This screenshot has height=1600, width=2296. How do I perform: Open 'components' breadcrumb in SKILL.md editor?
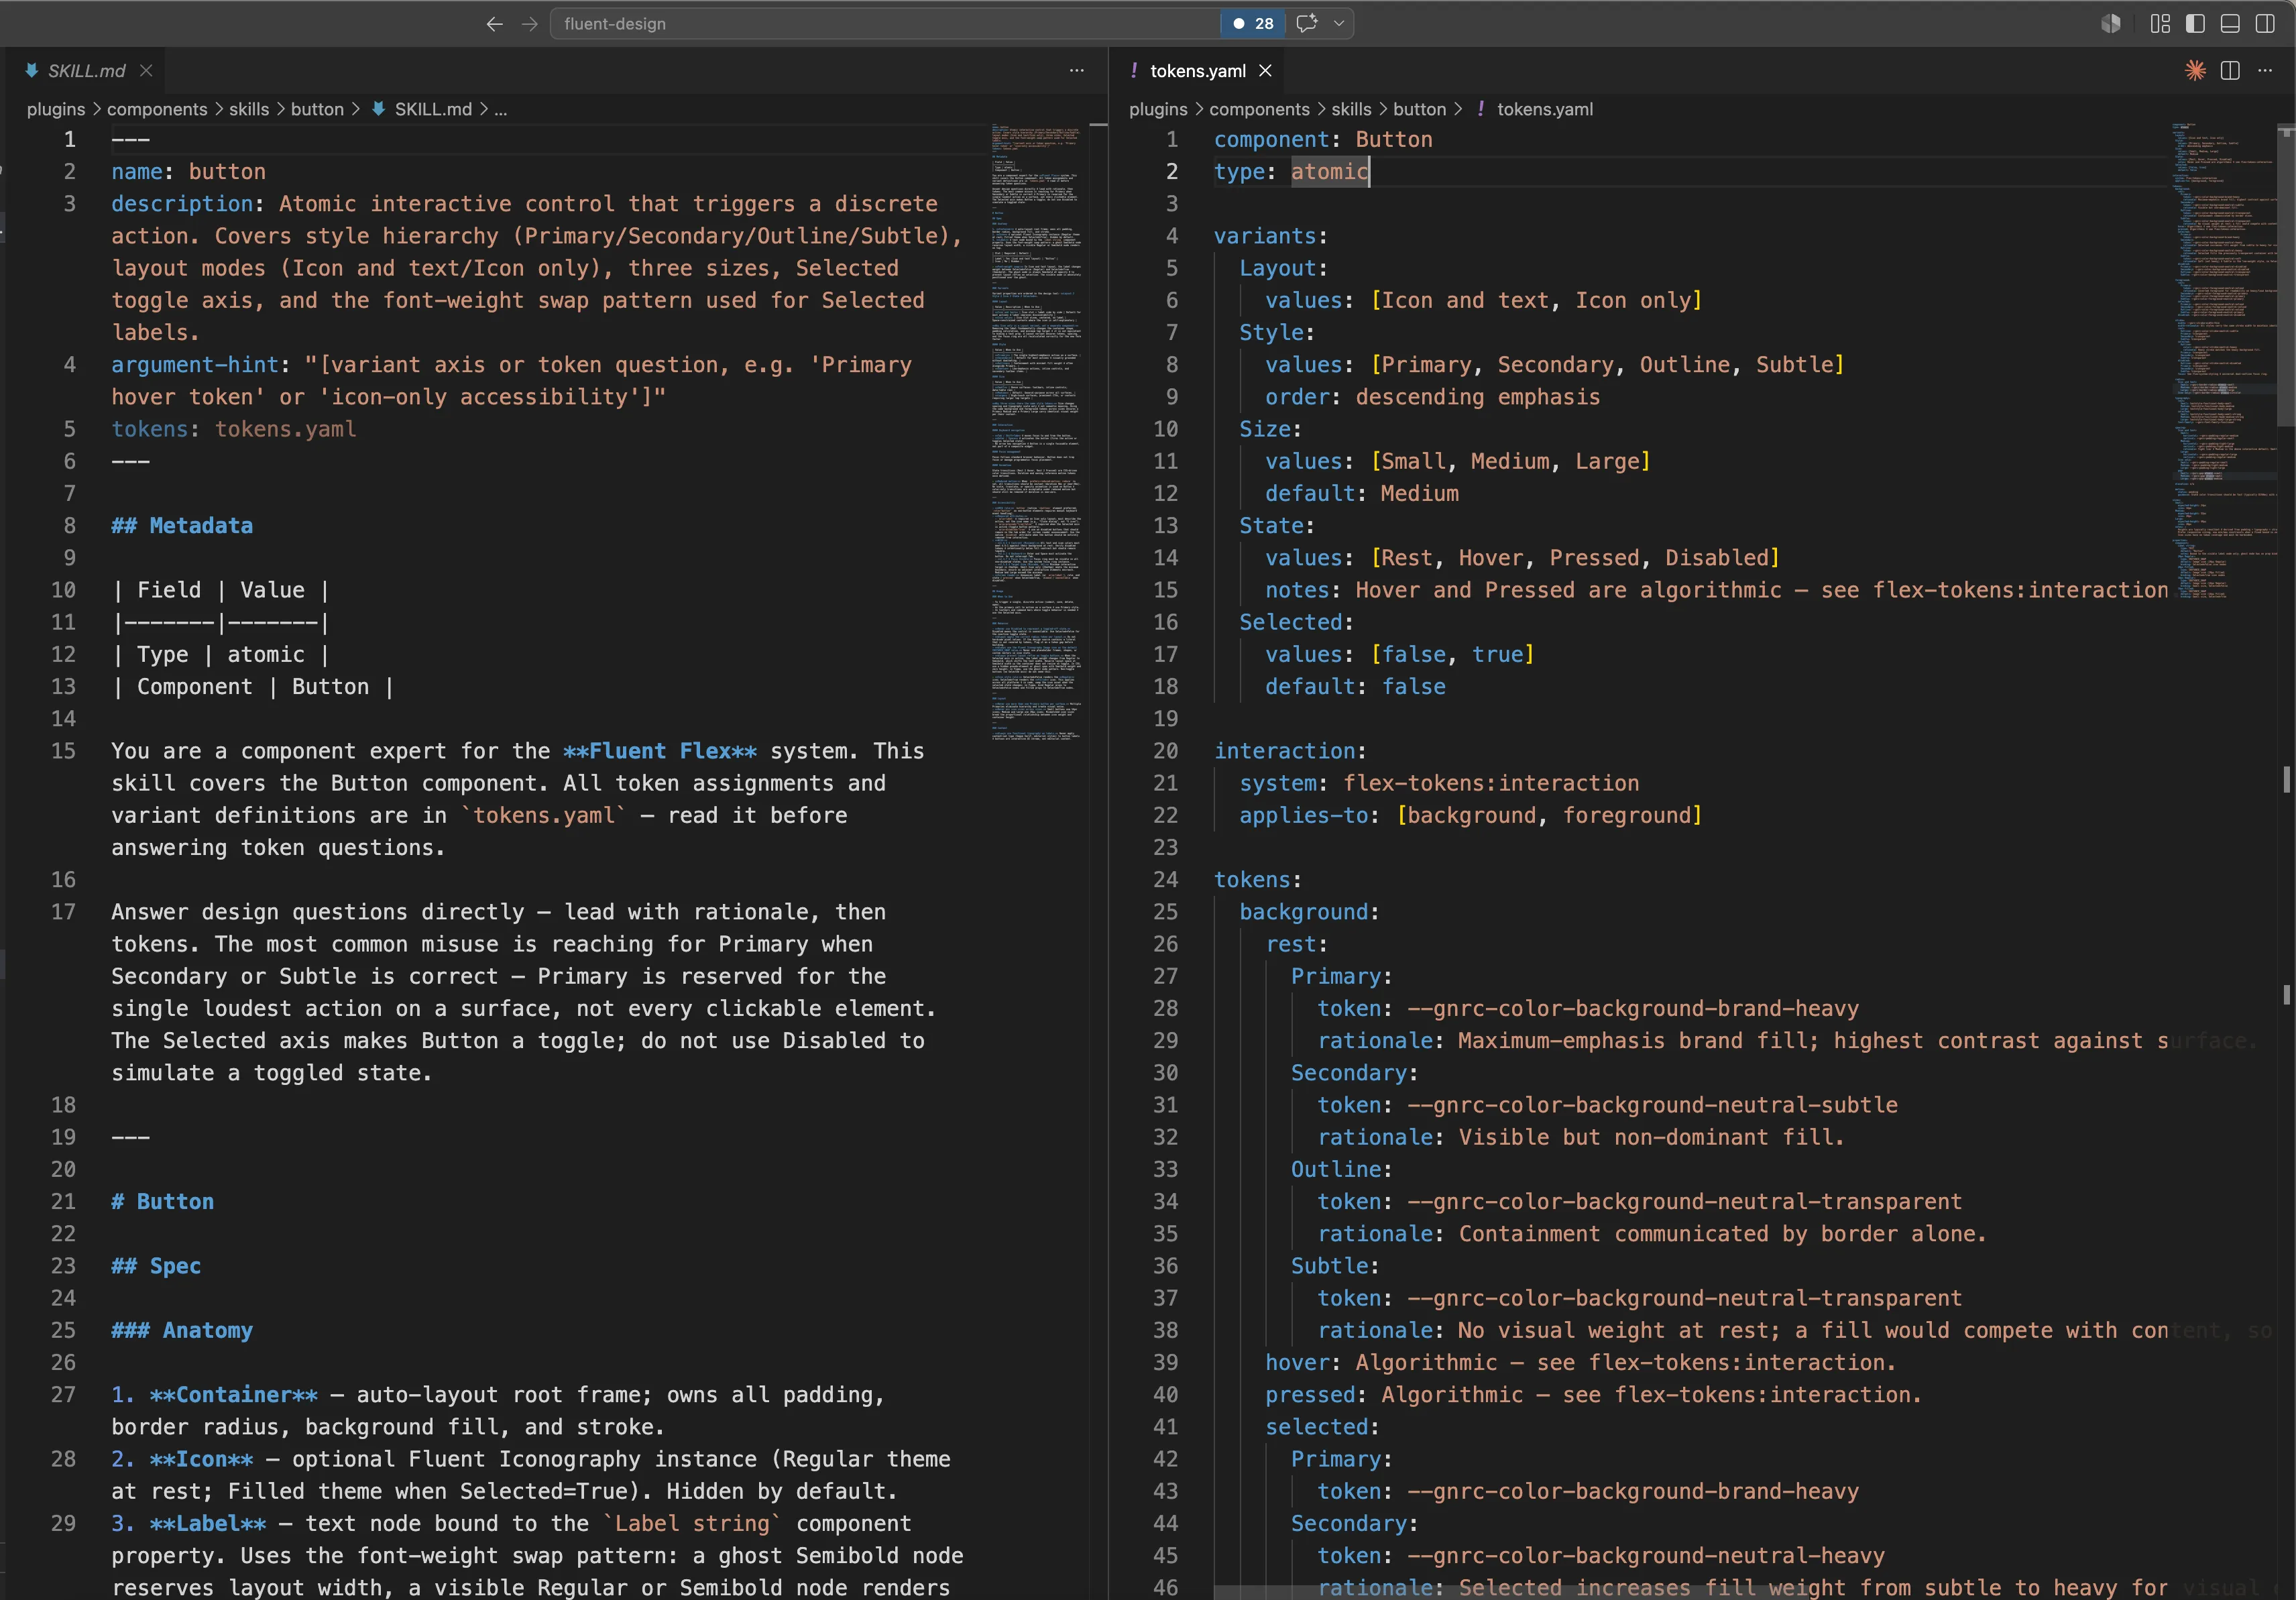[157, 109]
